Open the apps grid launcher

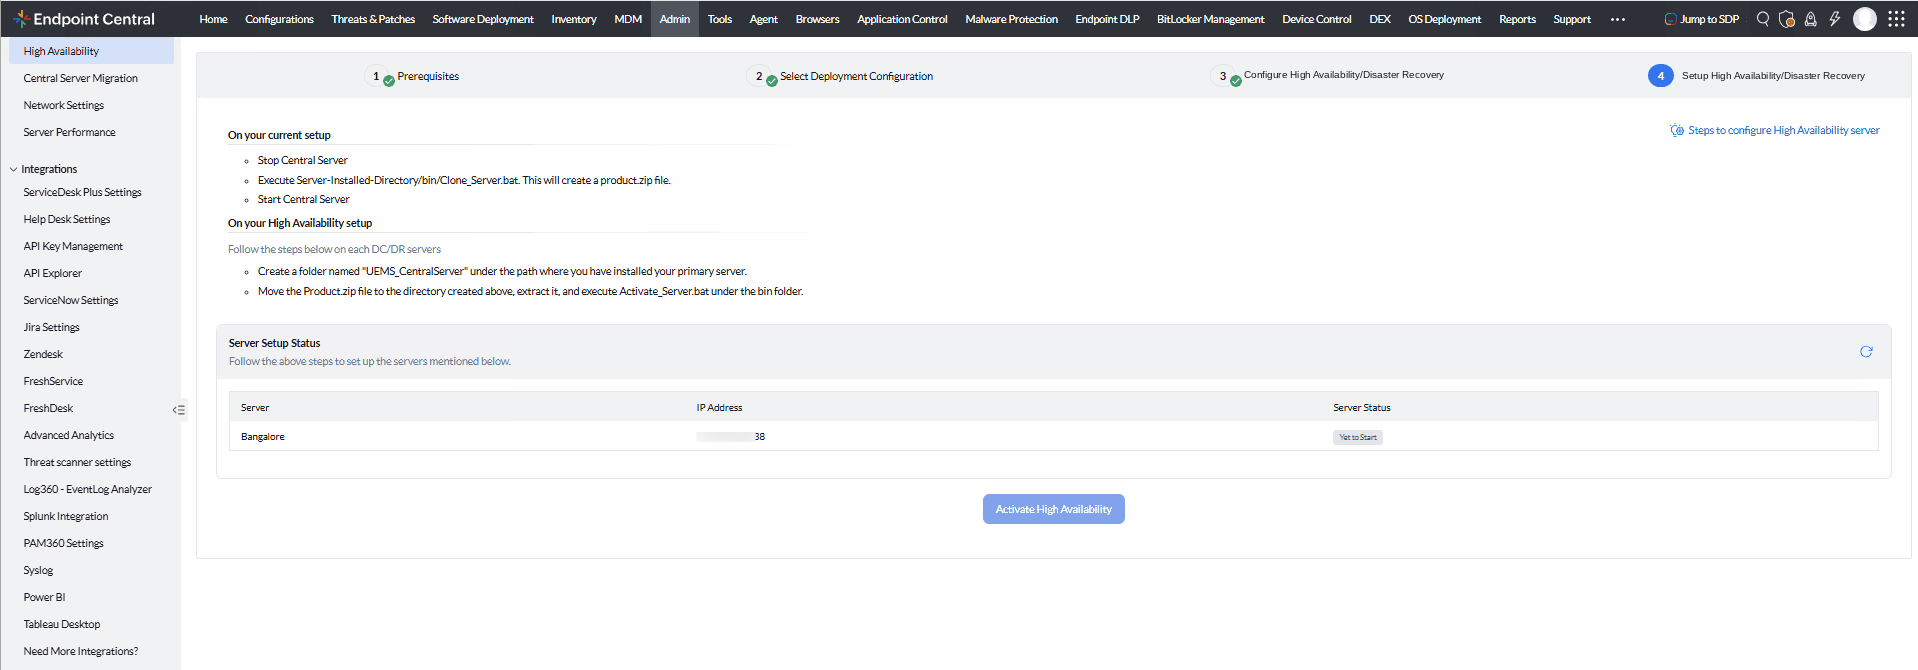point(1896,19)
